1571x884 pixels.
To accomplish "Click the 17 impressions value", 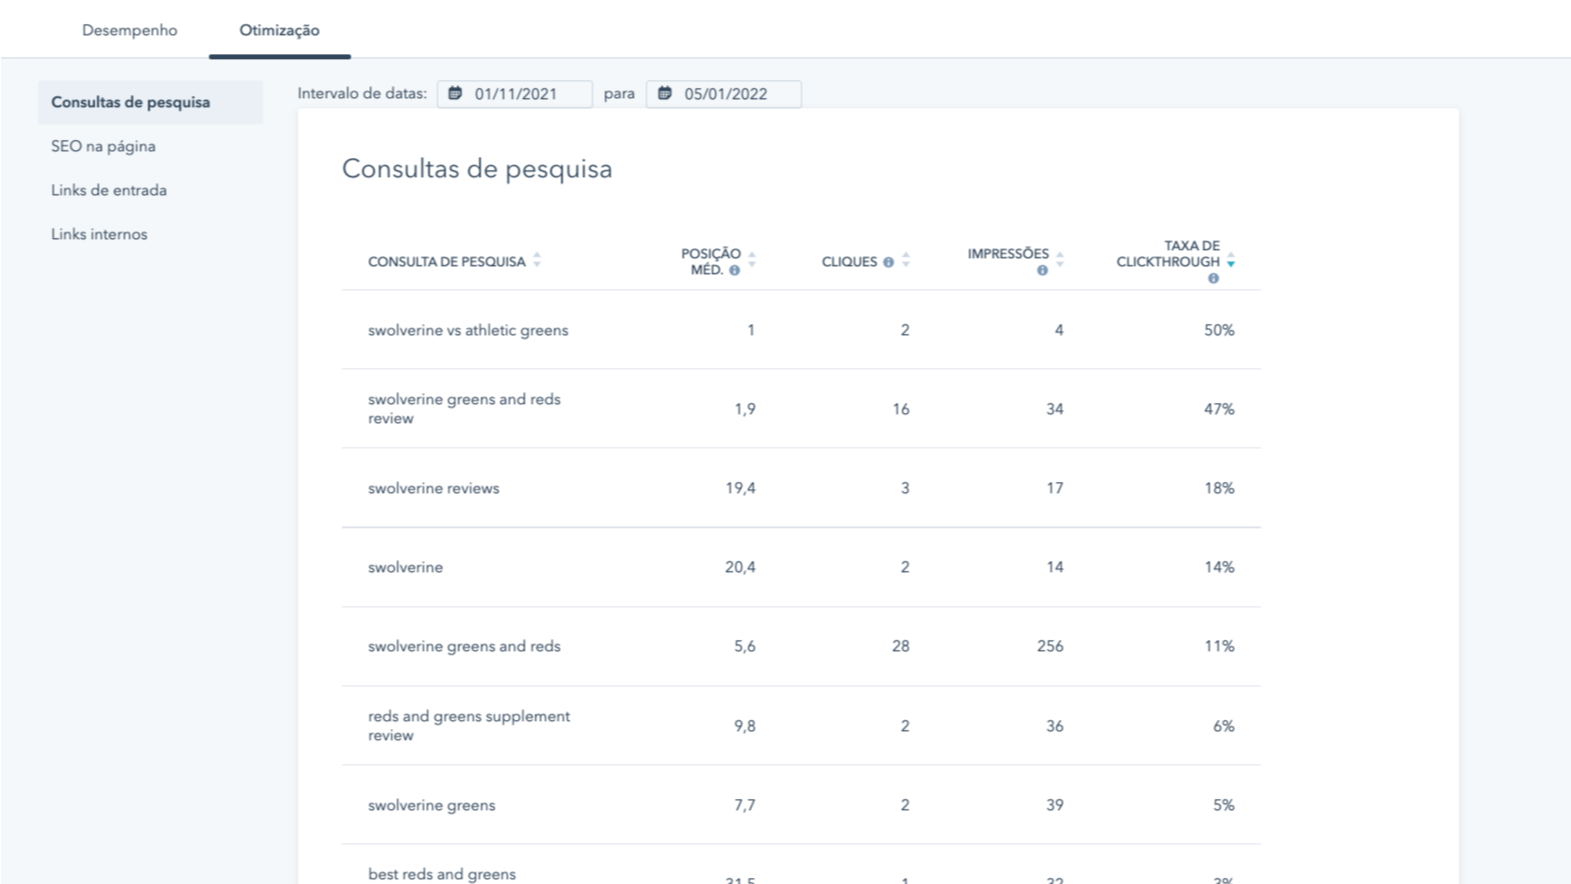I will pos(1055,488).
